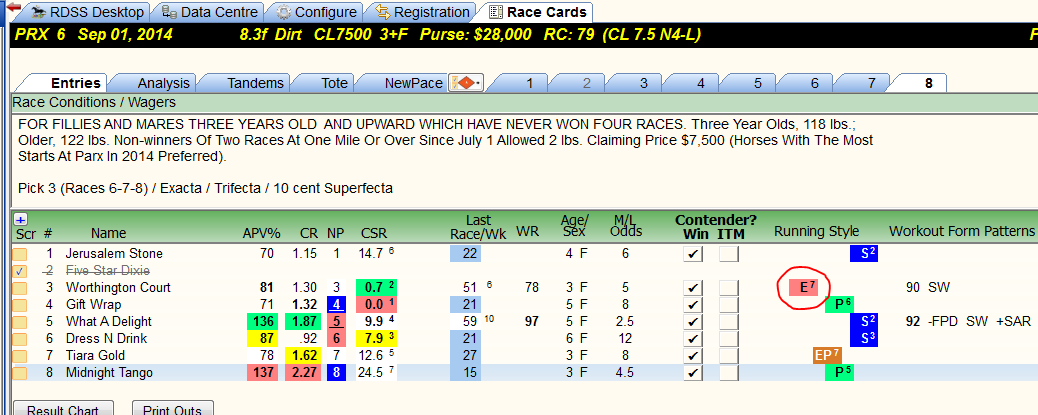1038x415 pixels.
Task: Click Gift Wrap's P6 running style badge
Action: 841,304
